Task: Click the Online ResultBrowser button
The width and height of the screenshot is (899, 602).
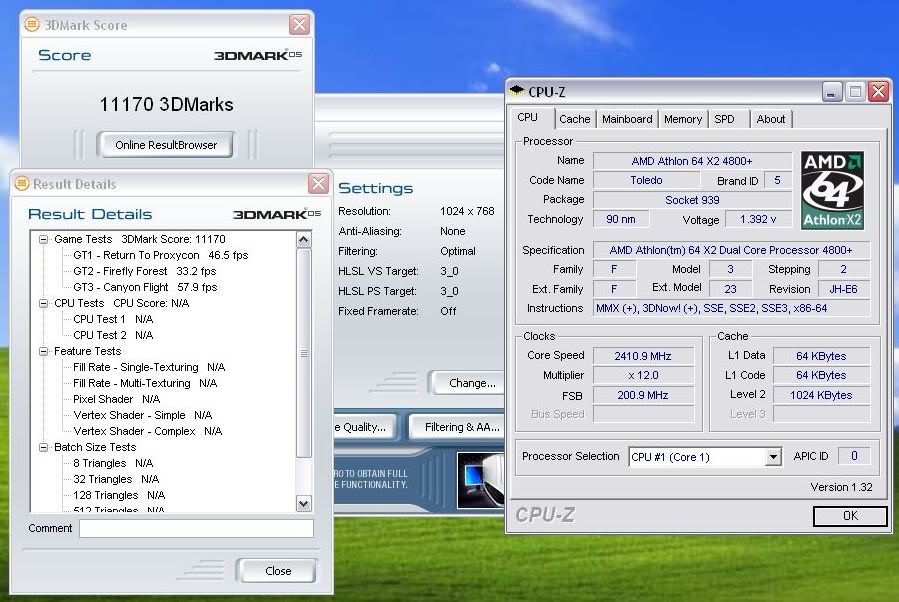Action: coord(165,144)
